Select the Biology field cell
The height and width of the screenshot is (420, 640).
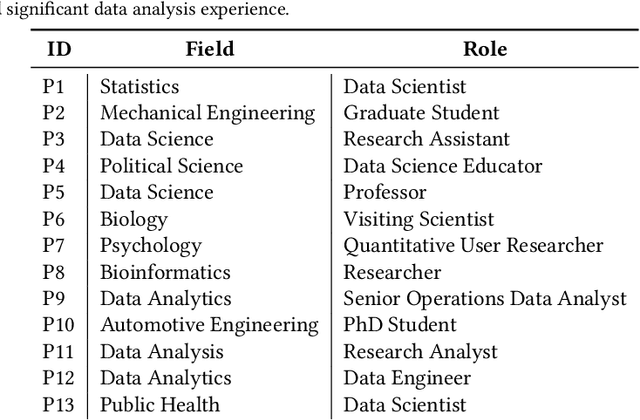point(134,219)
